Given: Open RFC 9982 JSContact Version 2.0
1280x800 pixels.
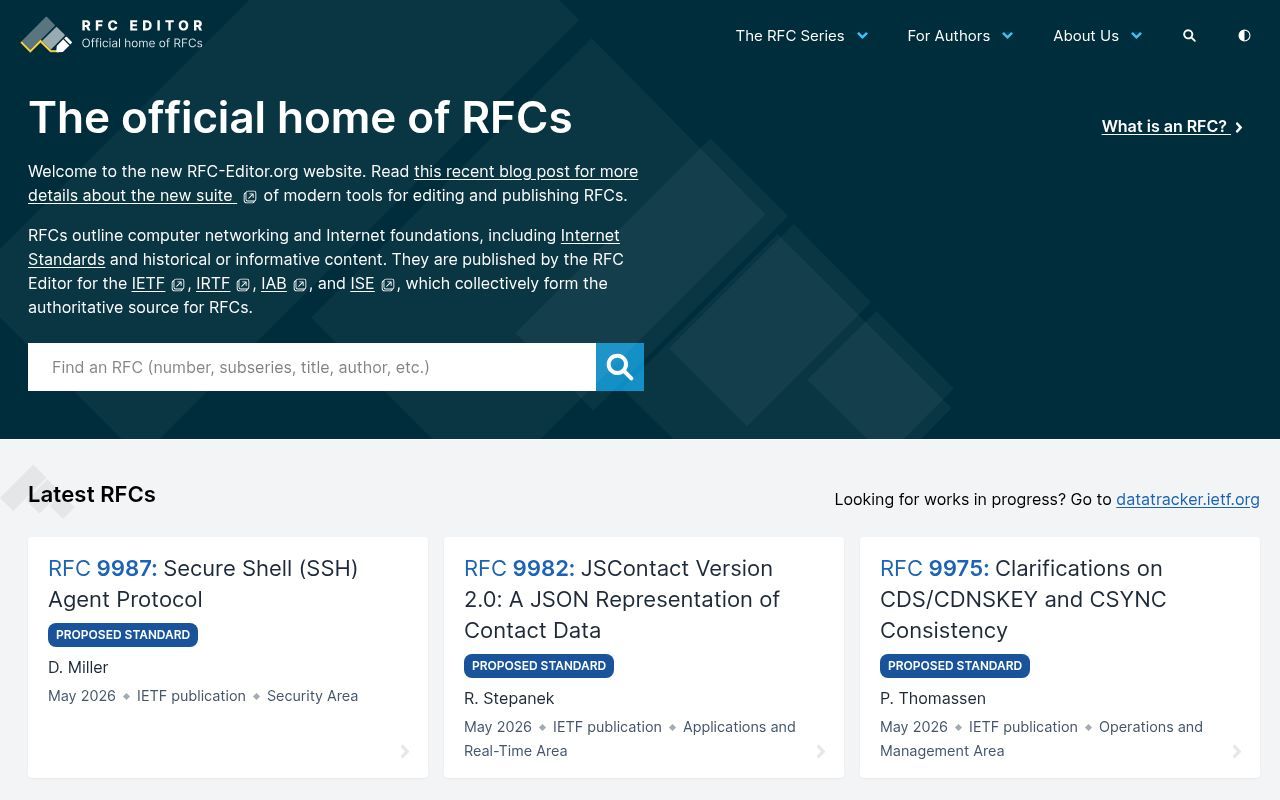Looking at the screenshot, I should (622, 599).
